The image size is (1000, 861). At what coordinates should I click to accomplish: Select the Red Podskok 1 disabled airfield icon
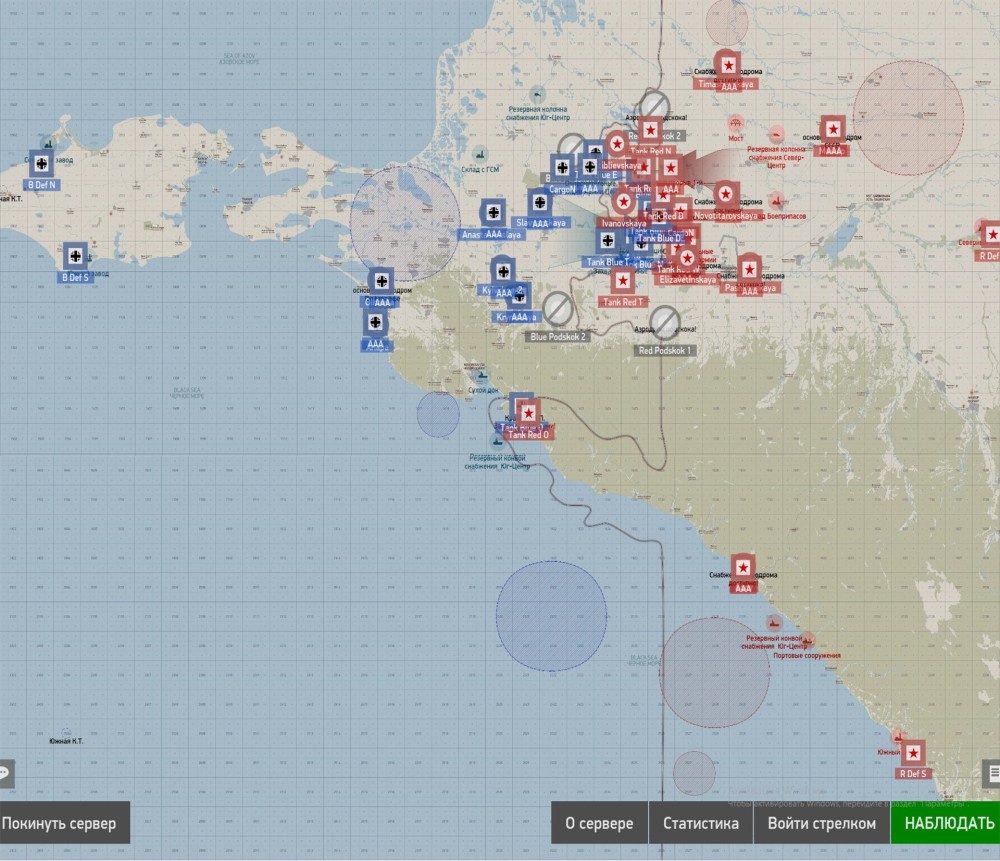click(x=665, y=322)
